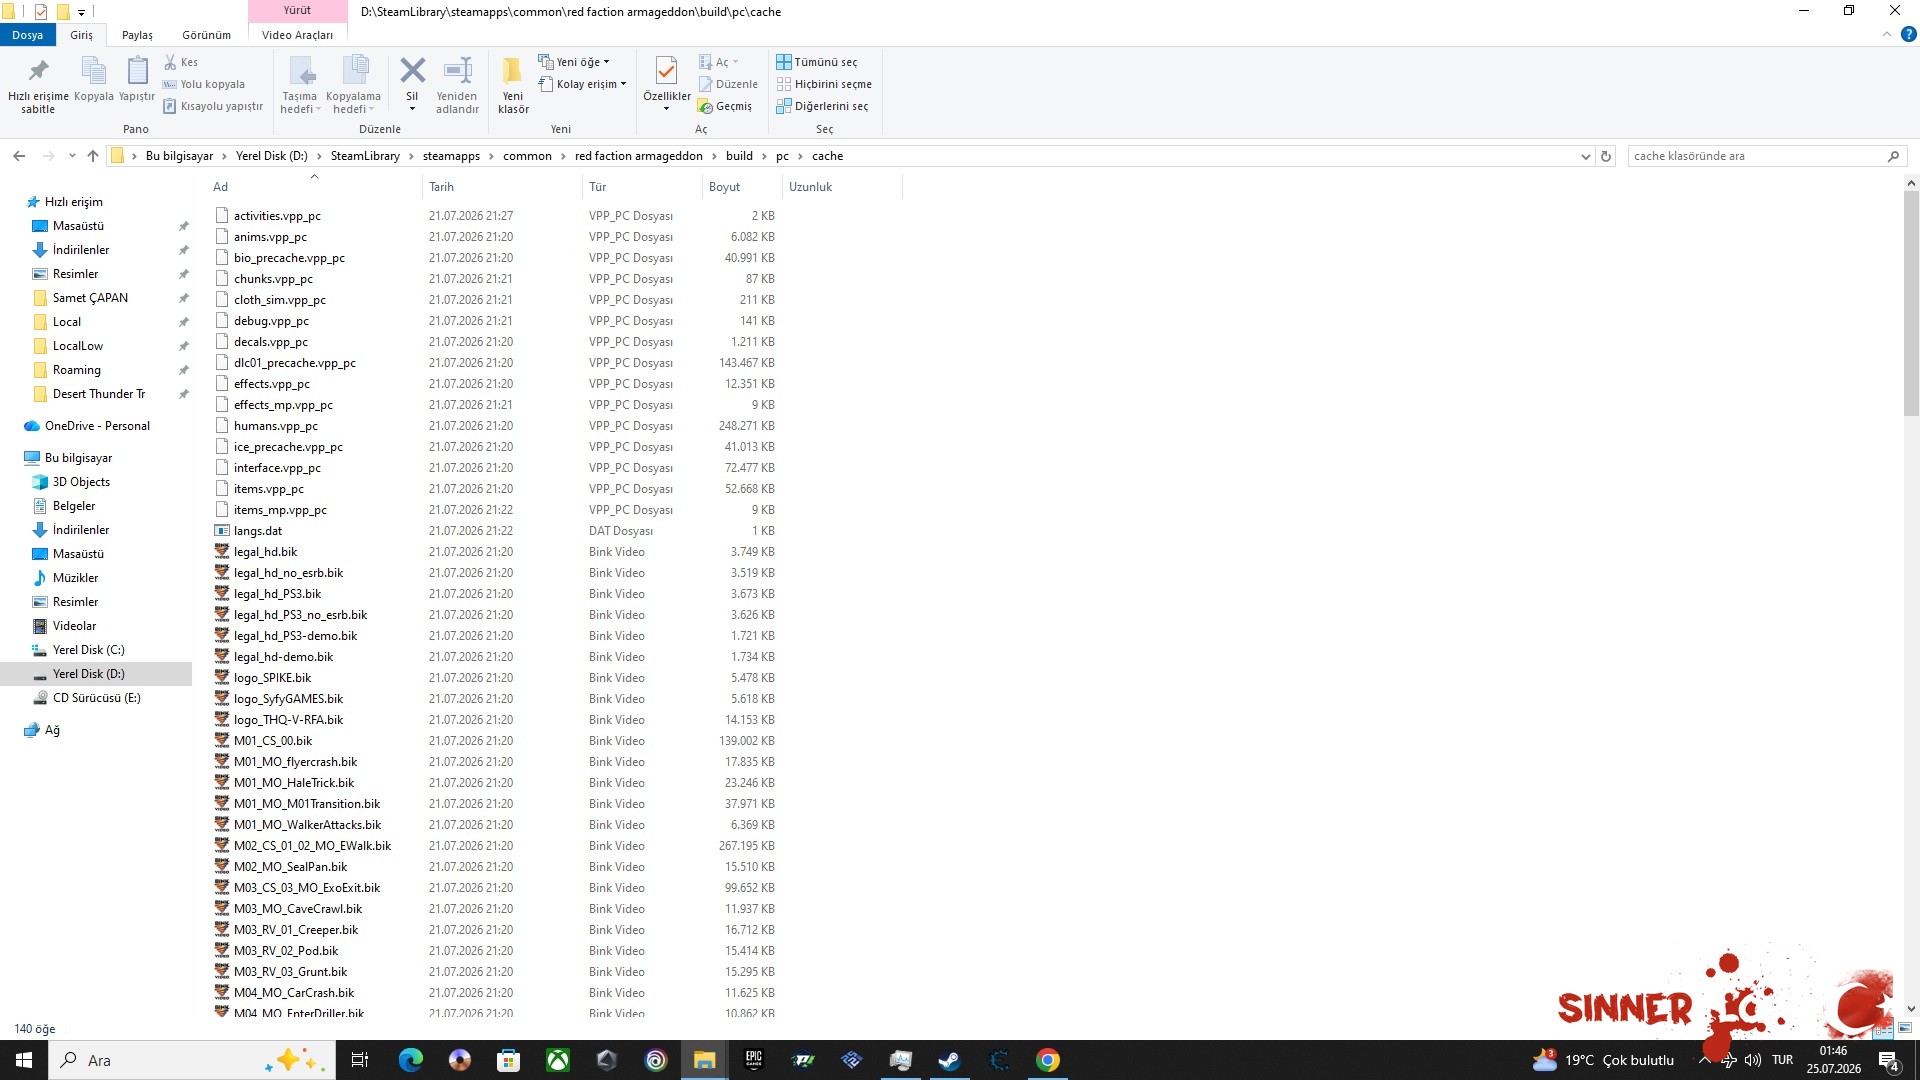
Task: Click the Kopyala ribbon icon
Action: tap(94, 80)
